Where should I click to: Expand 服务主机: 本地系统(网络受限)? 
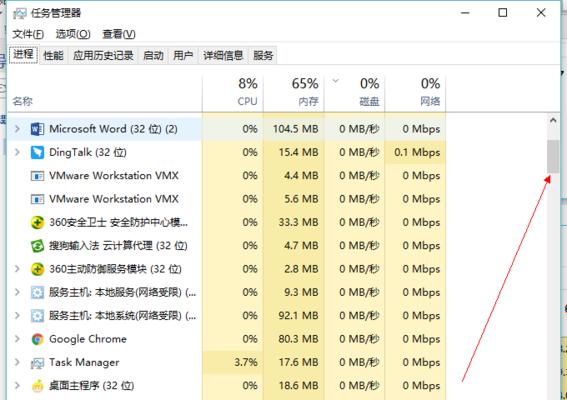pos(17,315)
